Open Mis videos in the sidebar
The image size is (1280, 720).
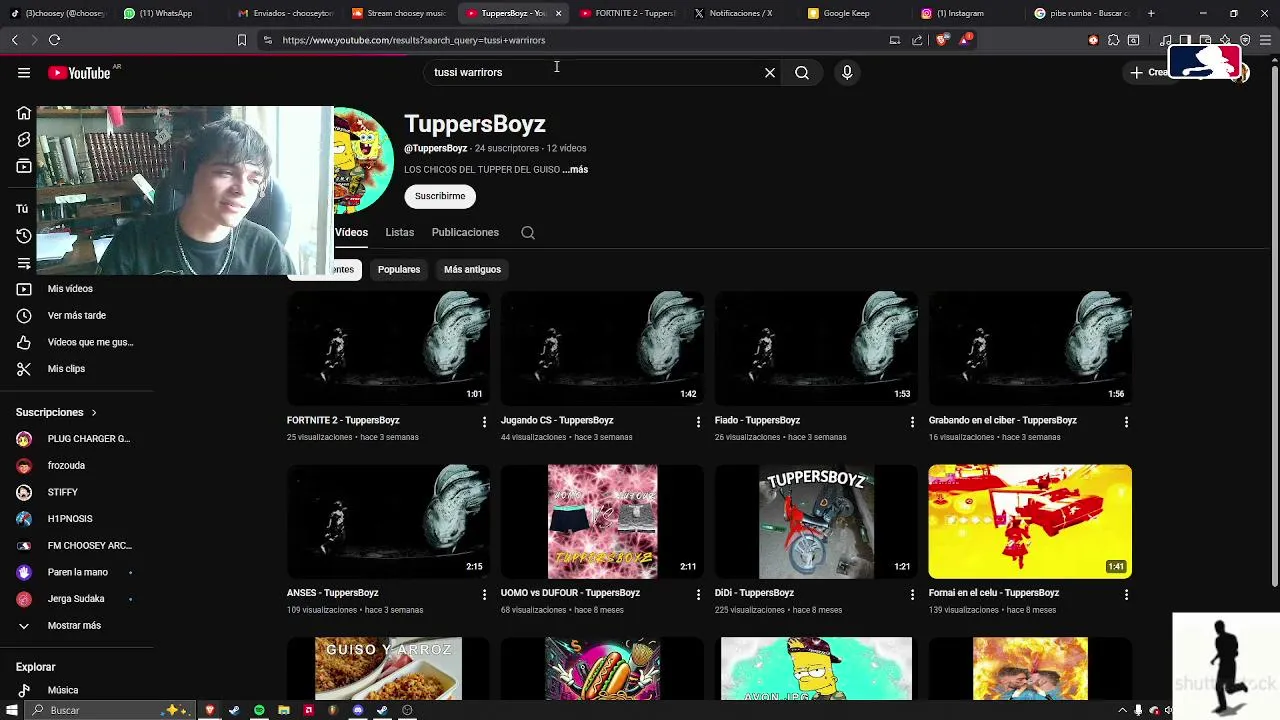[x=70, y=289]
